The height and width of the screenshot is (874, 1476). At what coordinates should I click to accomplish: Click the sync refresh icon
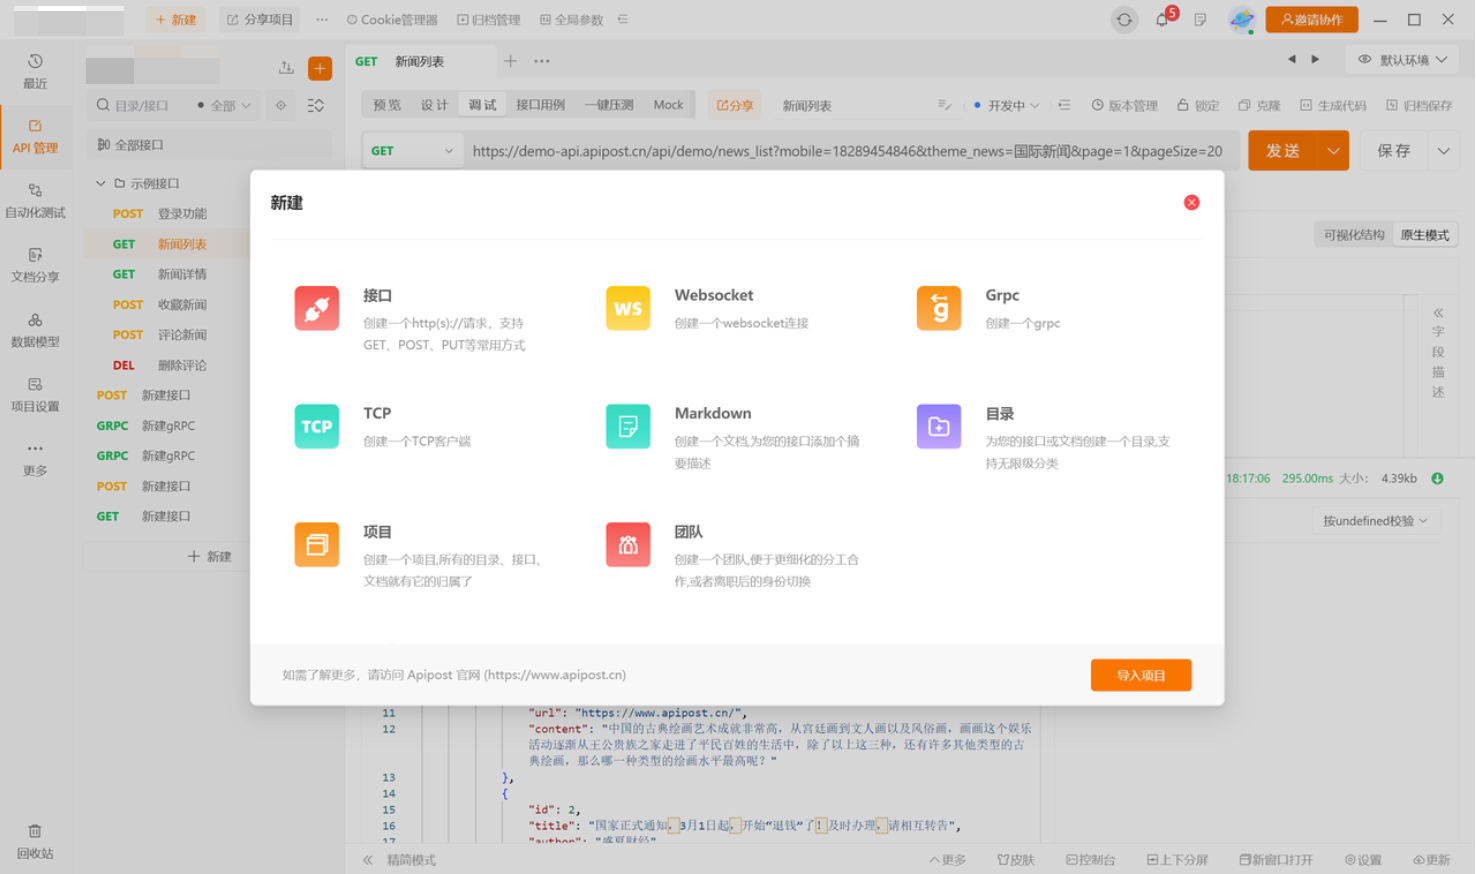[x=1124, y=19]
